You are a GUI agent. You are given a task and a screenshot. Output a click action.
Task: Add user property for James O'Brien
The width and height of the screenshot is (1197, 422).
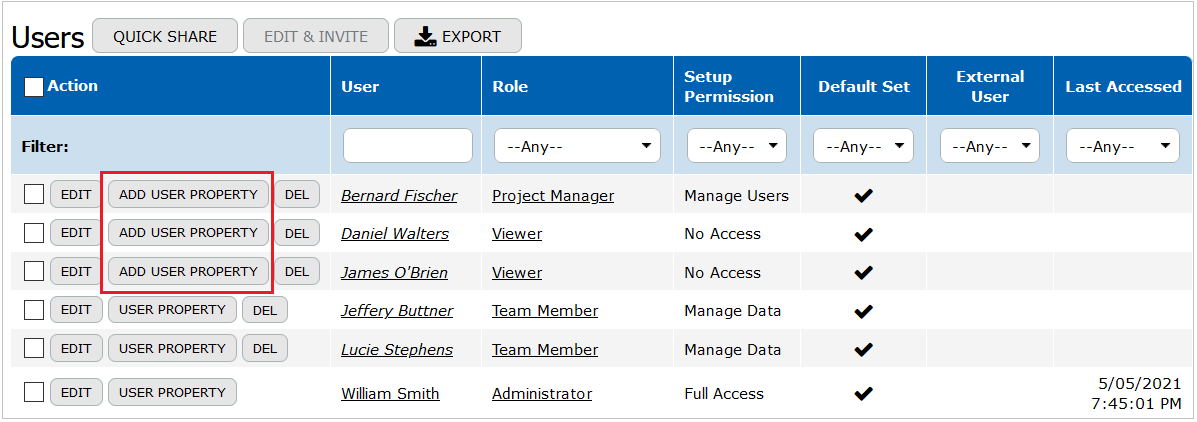tap(189, 272)
